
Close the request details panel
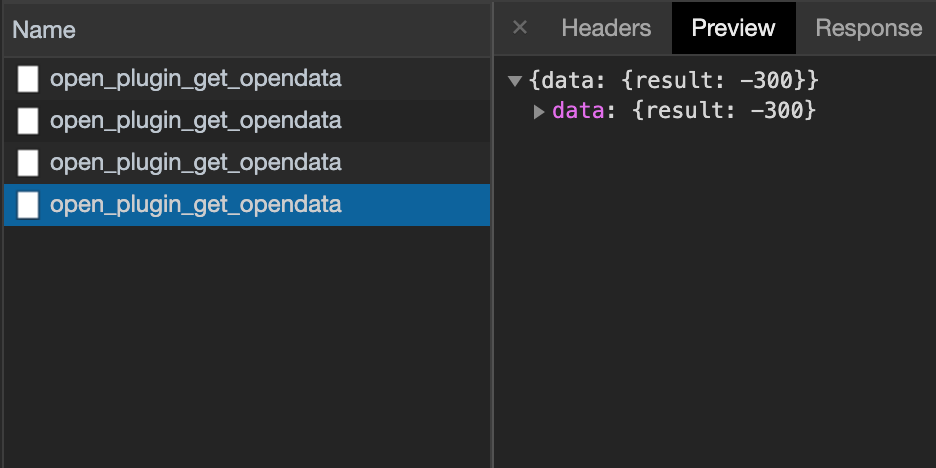(519, 28)
